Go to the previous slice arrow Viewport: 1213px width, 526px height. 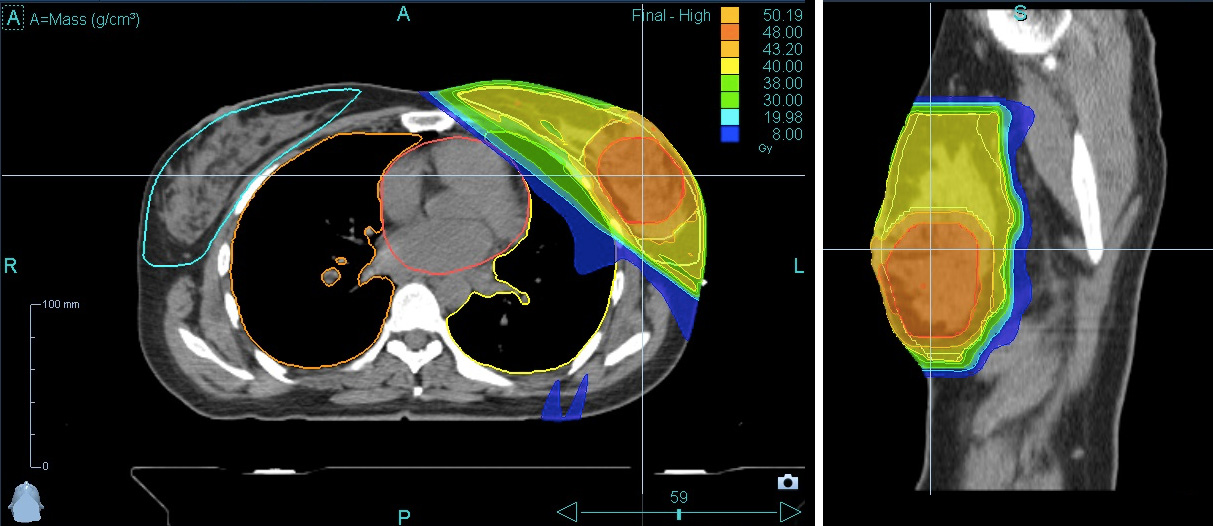tap(566, 513)
